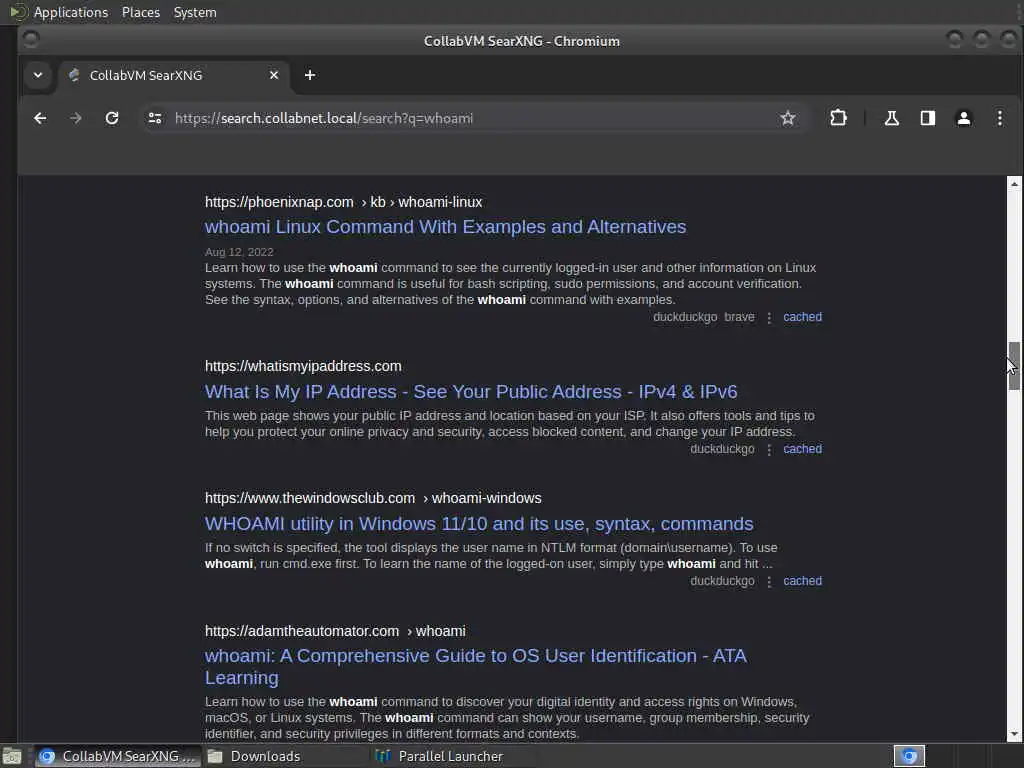Click the window menu button in title bar
Viewport: 1024px width, 768px height.
point(30,40)
